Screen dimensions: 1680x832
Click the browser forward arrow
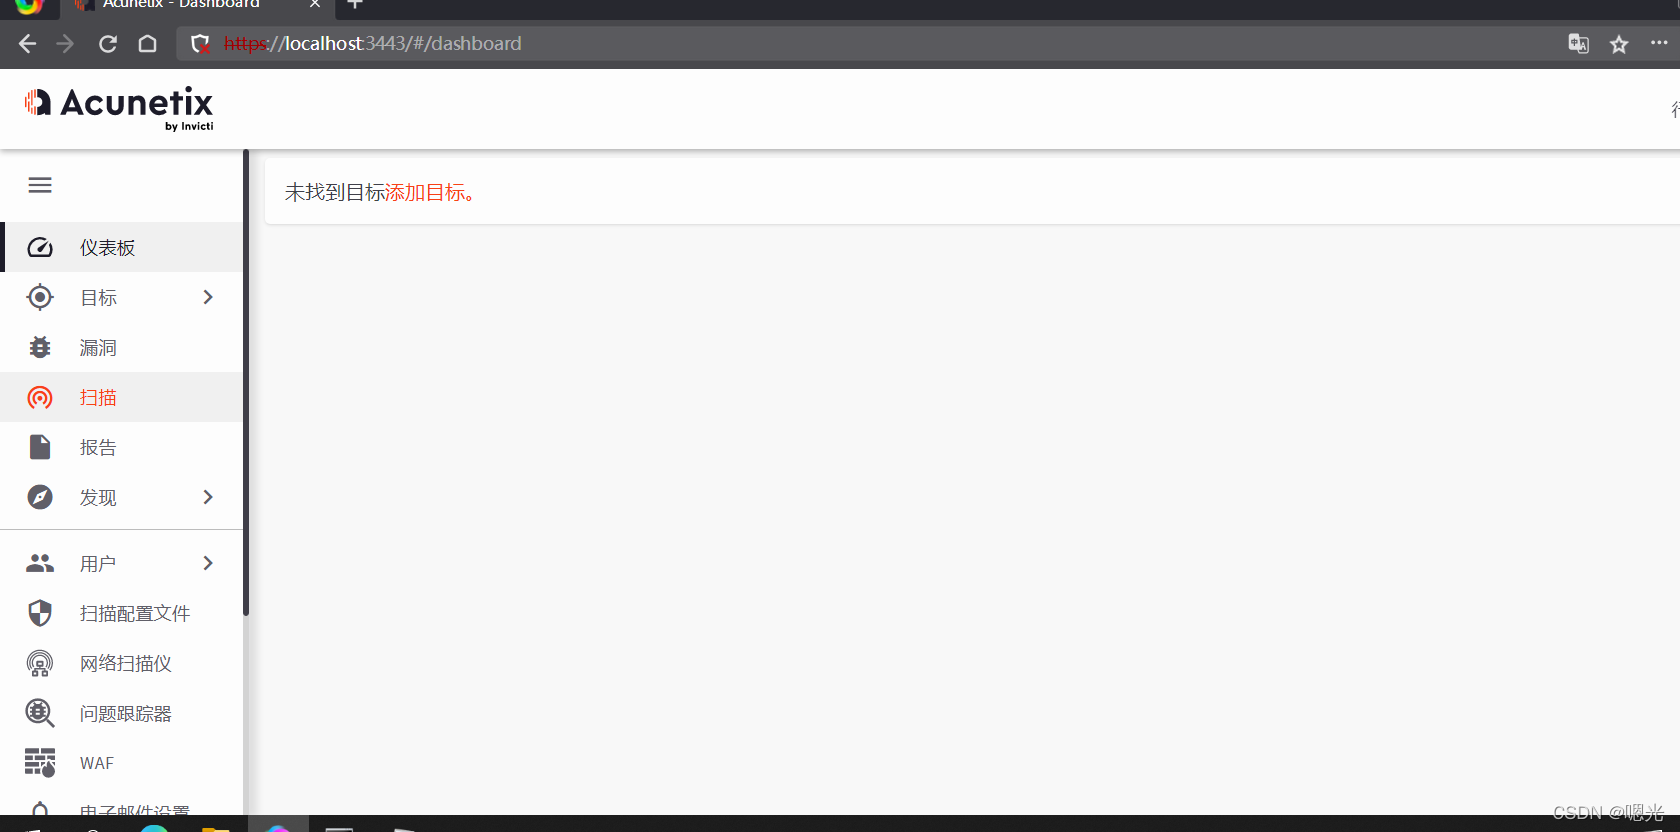coord(65,43)
